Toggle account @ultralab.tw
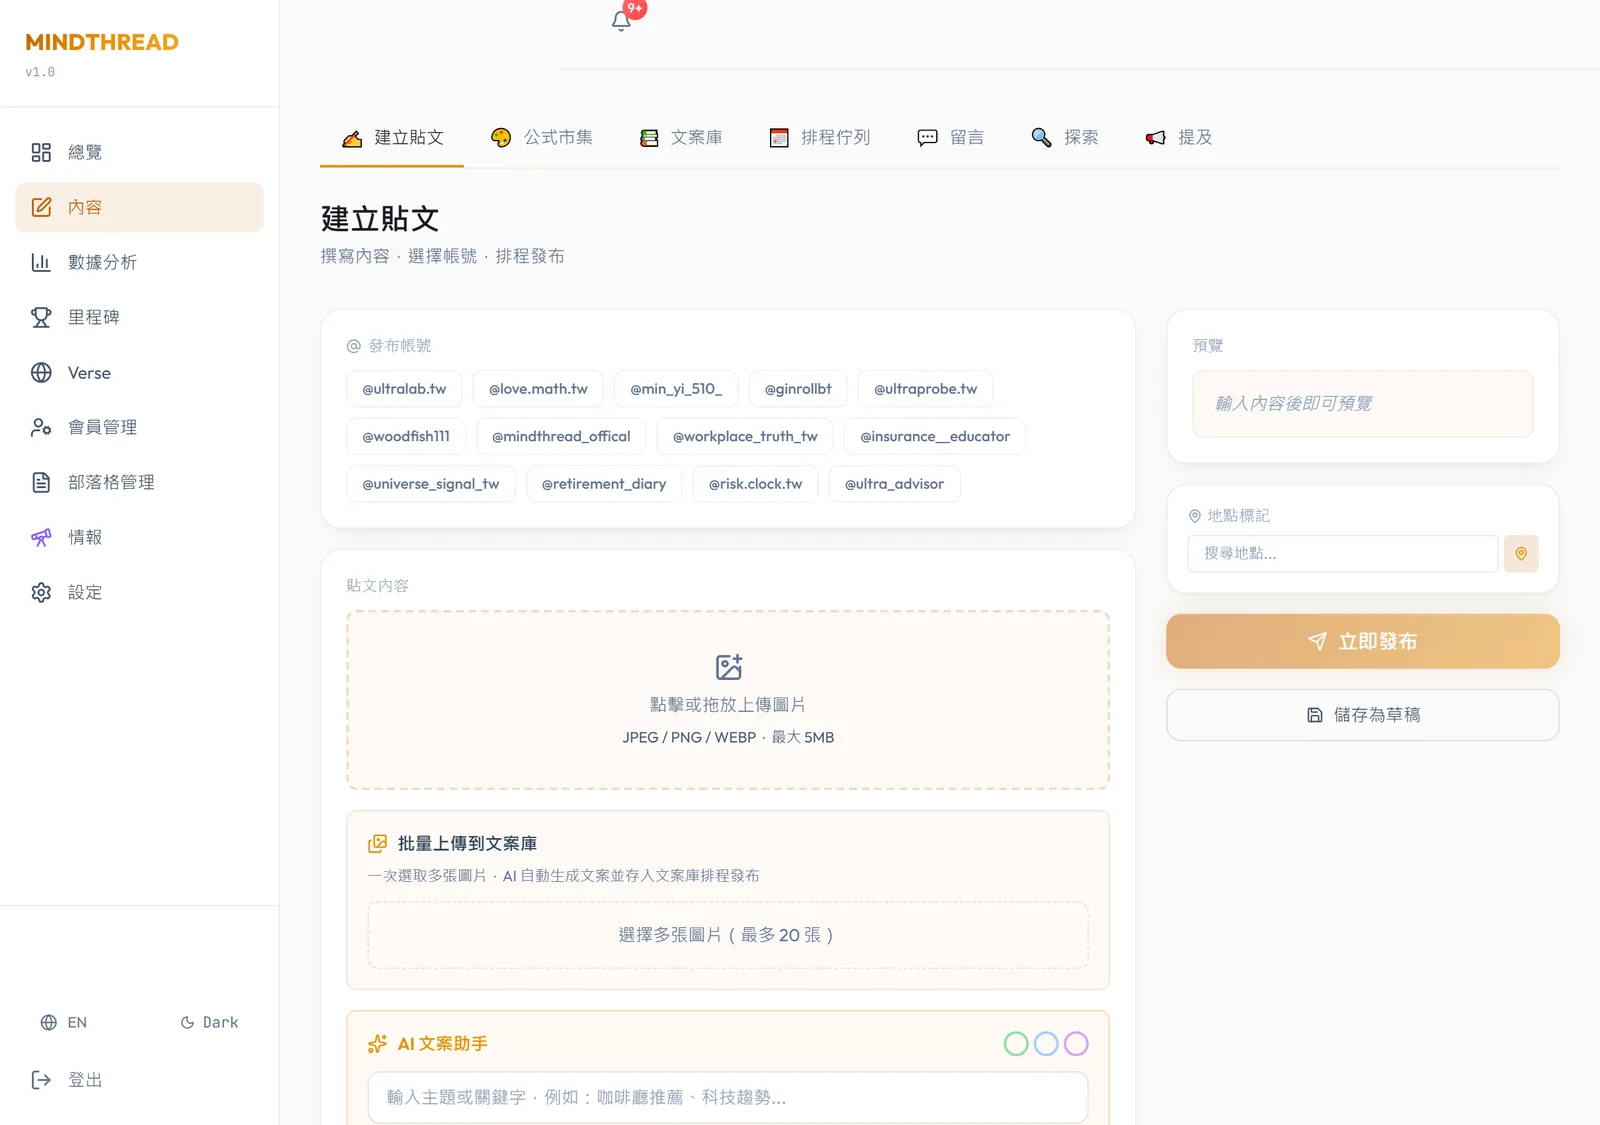The width and height of the screenshot is (1600, 1125). coord(404,389)
